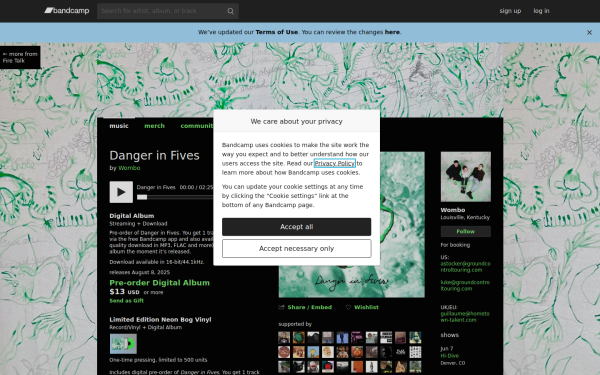Open the Wombo artist link under the title
The image size is (600, 375).
(x=129, y=168)
